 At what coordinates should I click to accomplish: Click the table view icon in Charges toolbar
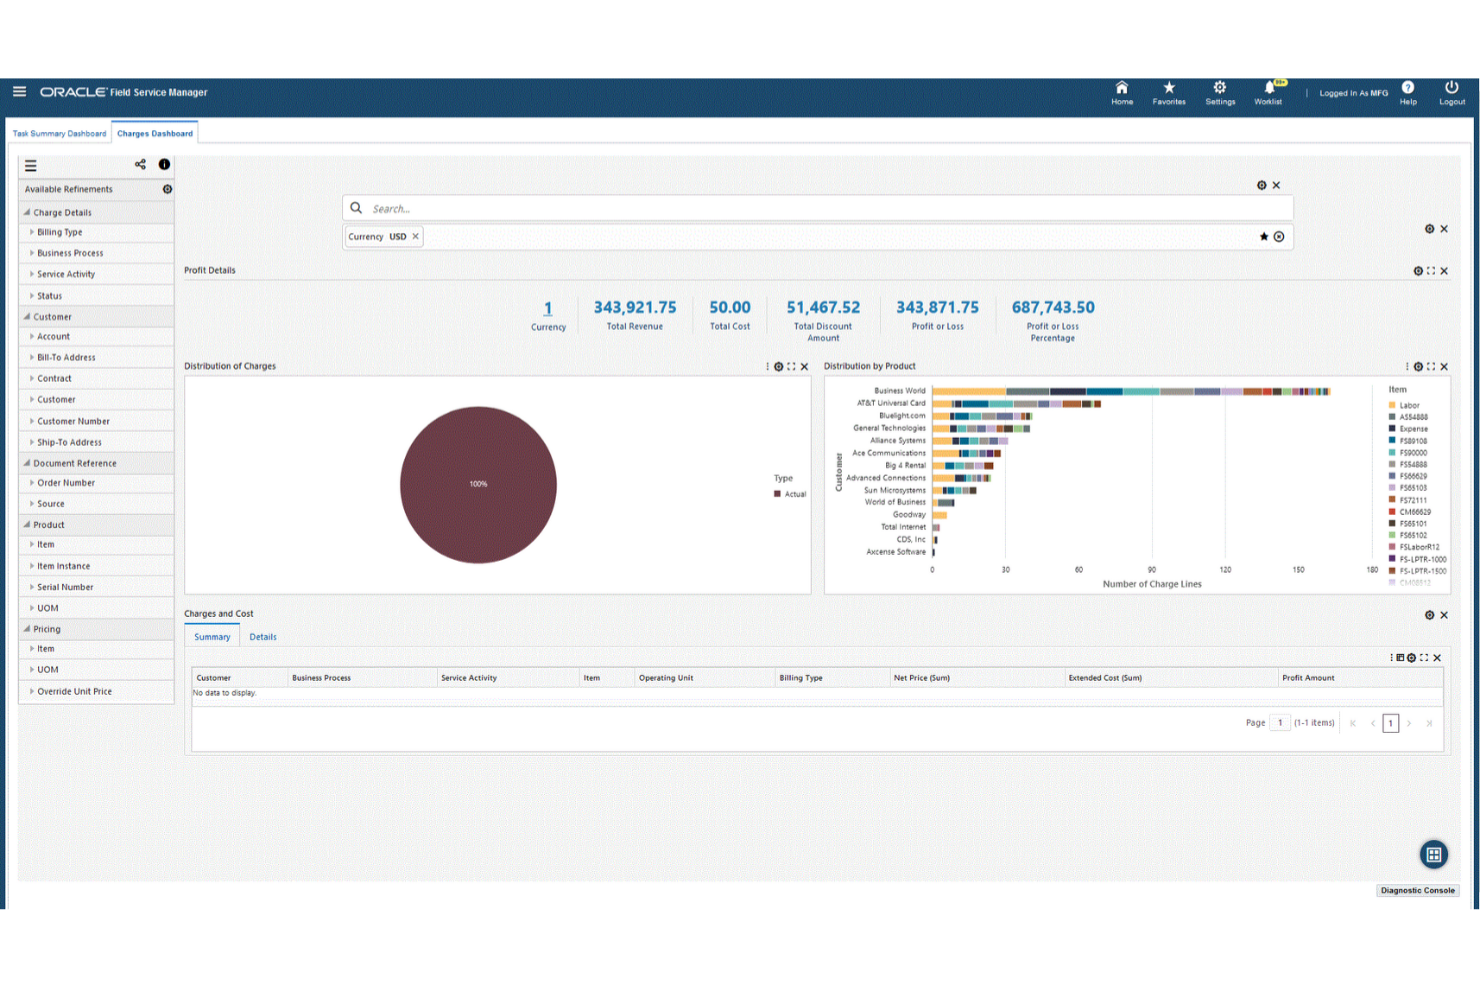(1398, 658)
